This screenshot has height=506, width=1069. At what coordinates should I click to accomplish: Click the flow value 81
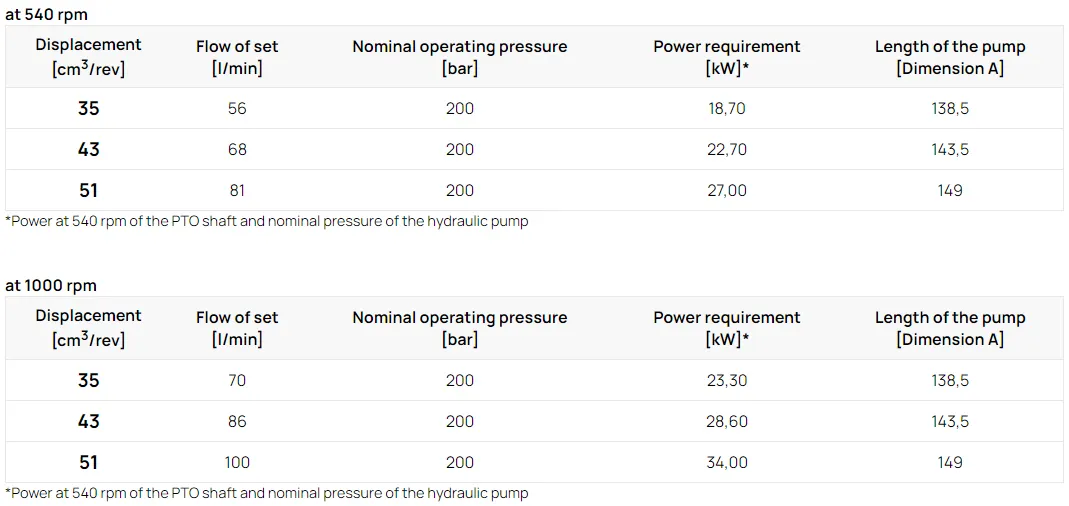click(237, 190)
